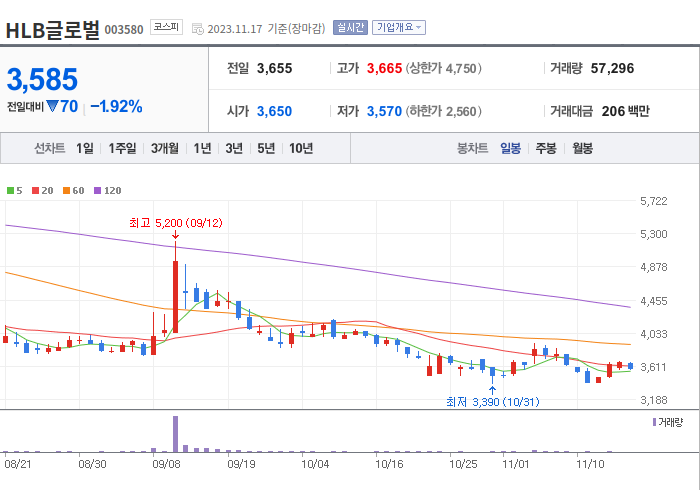Image resolution: width=700 pixels, height=490 pixels.
Task: Click the 거래량 value 57,296
Action: click(612, 68)
